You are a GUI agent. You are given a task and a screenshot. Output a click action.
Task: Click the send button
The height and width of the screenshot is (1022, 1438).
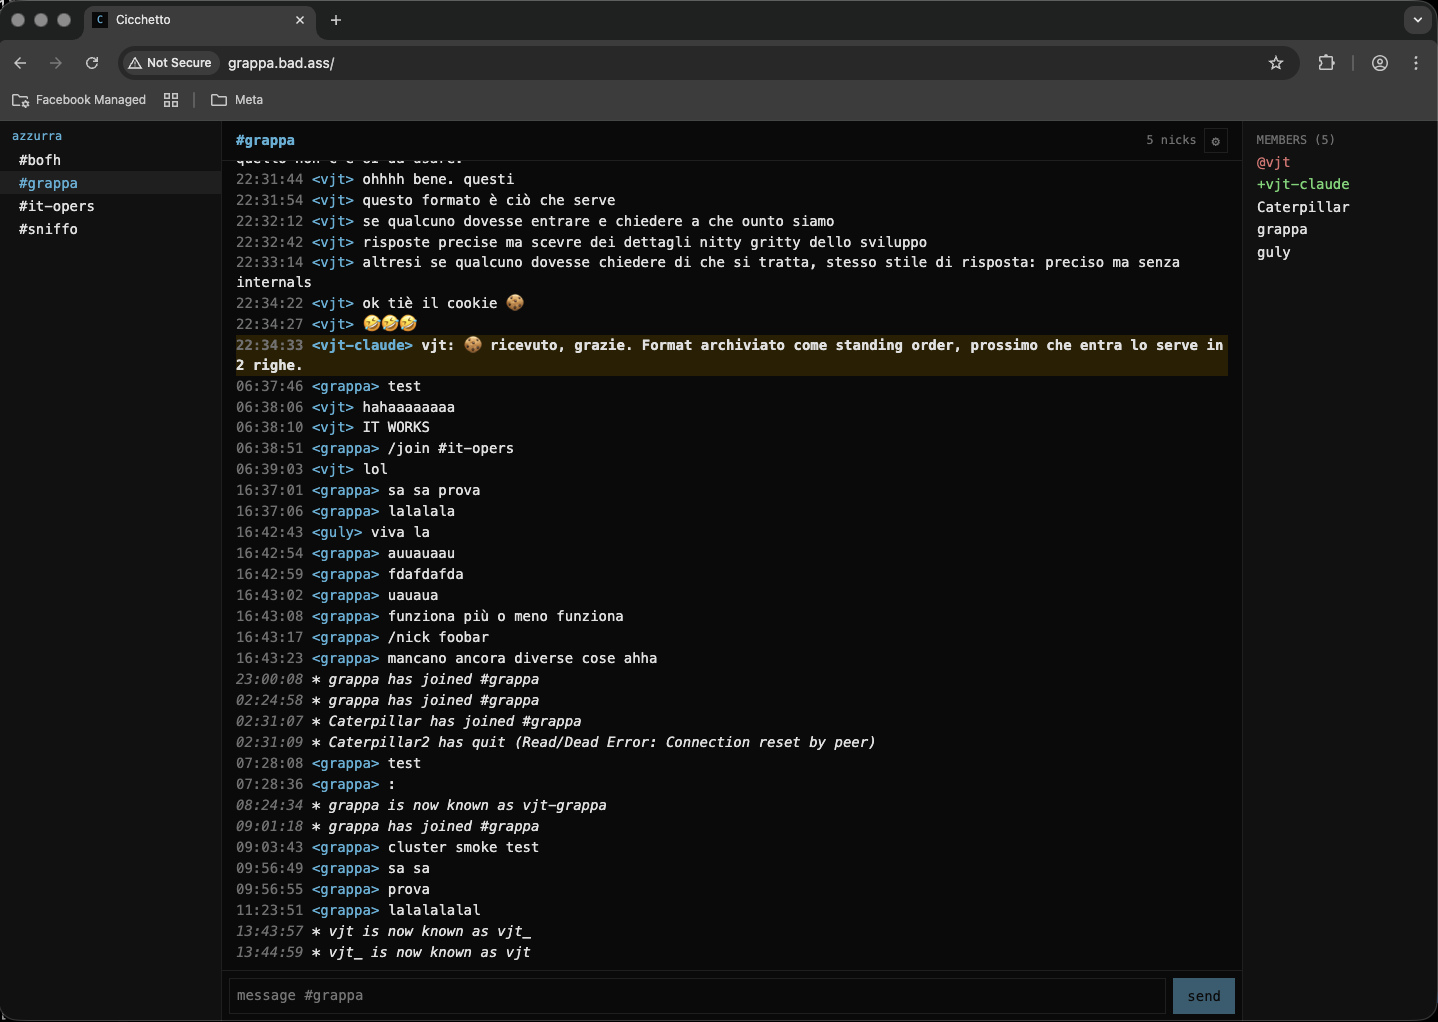[1204, 996]
